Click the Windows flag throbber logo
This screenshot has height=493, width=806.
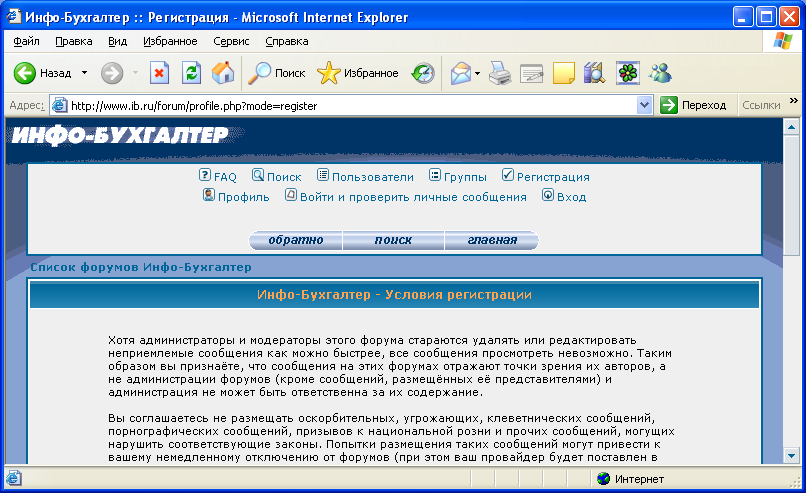[x=782, y=41]
